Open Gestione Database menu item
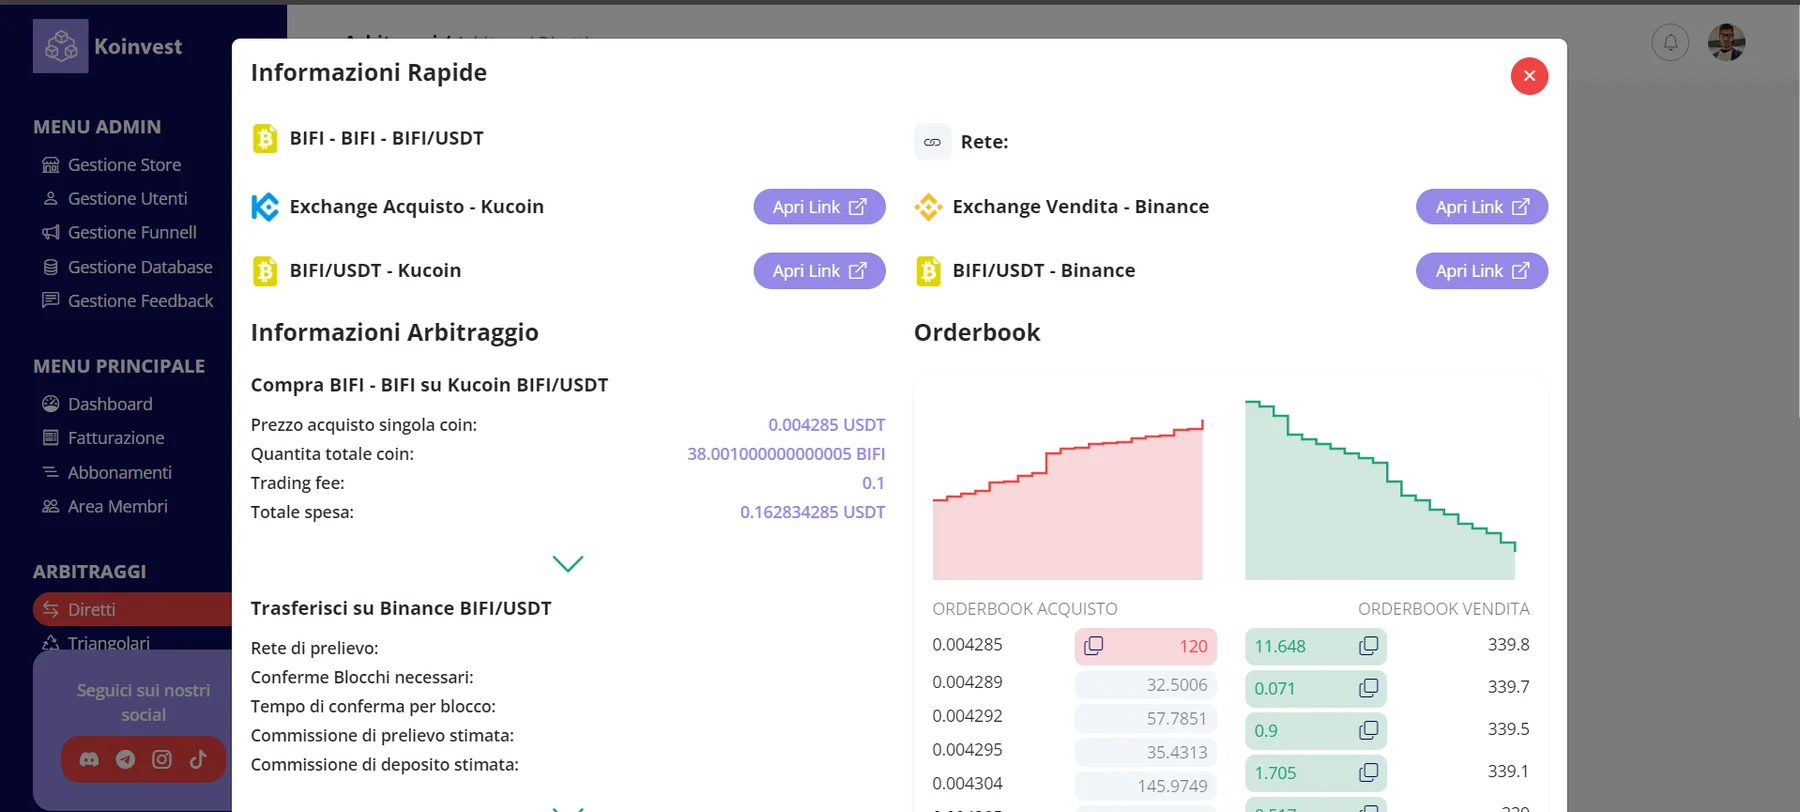The height and width of the screenshot is (812, 1800). pyautogui.click(x=127, y=267)
